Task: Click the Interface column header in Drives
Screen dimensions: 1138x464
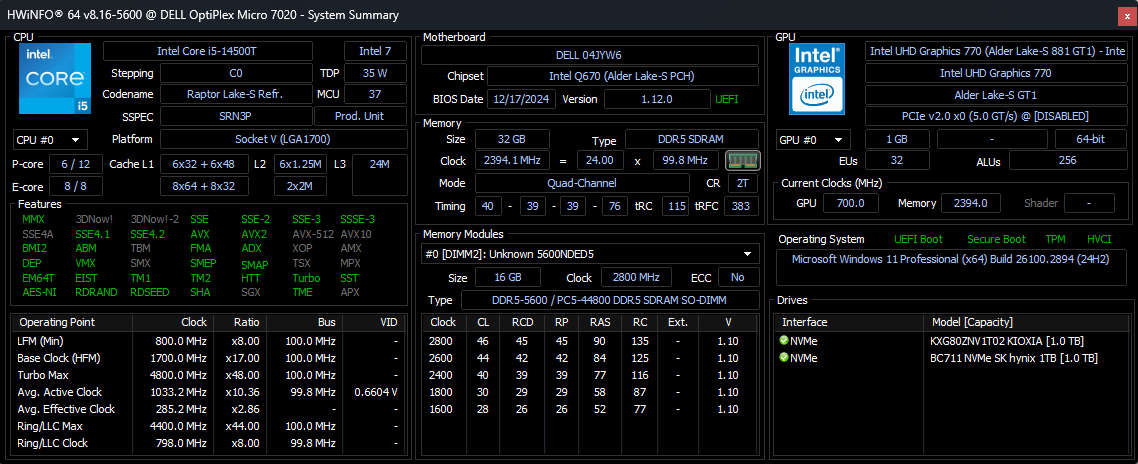Action: point(805,322)
